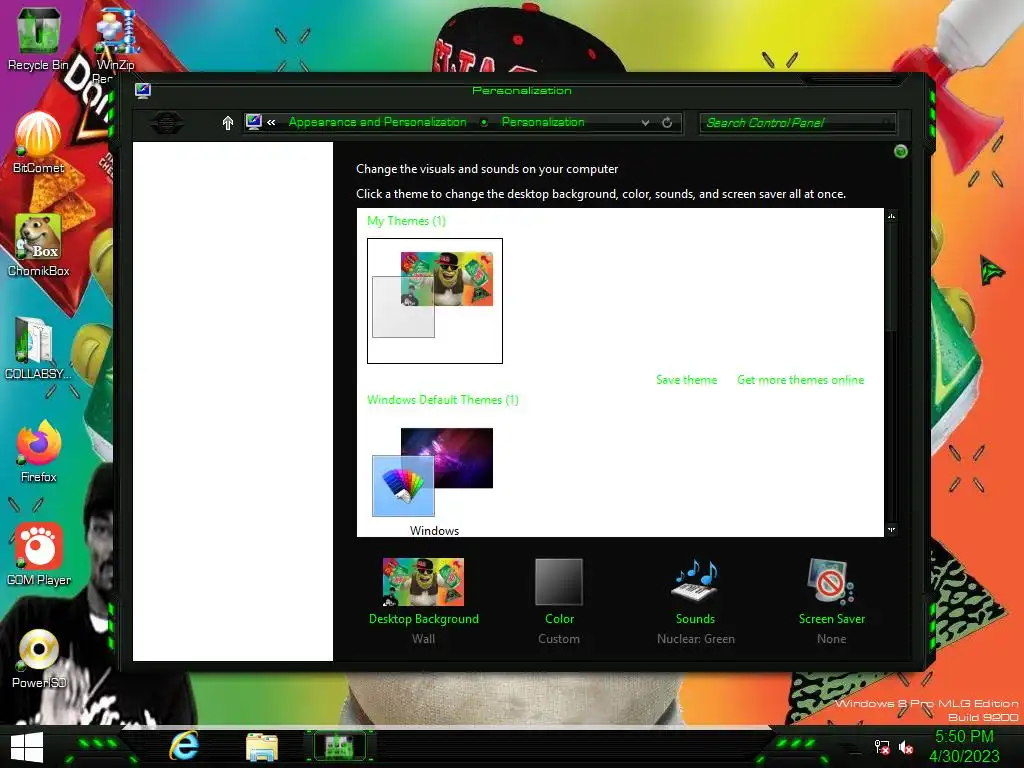The width and height of the screenshot is (1024, 768).
Task: Click the Custom color value text
Action: (x=559, y=639)
